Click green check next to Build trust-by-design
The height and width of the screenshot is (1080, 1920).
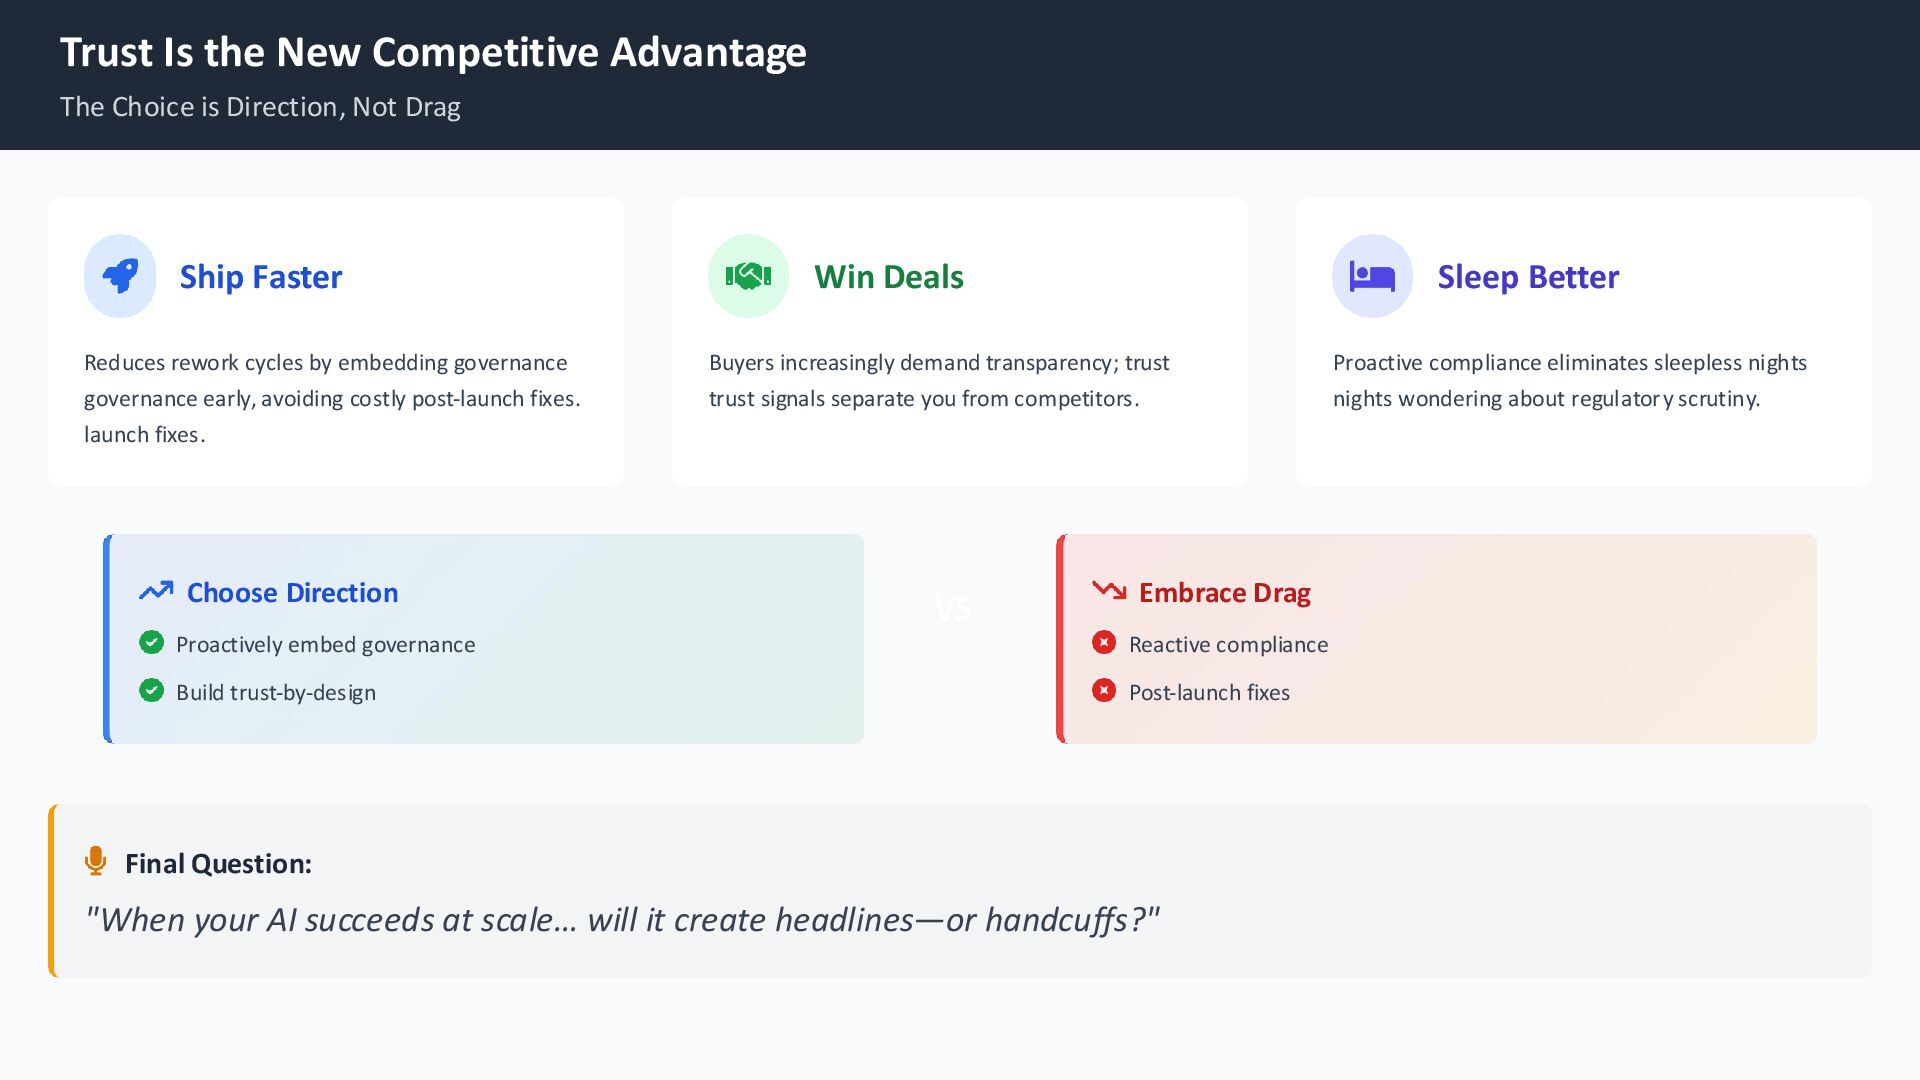(151, 691)
